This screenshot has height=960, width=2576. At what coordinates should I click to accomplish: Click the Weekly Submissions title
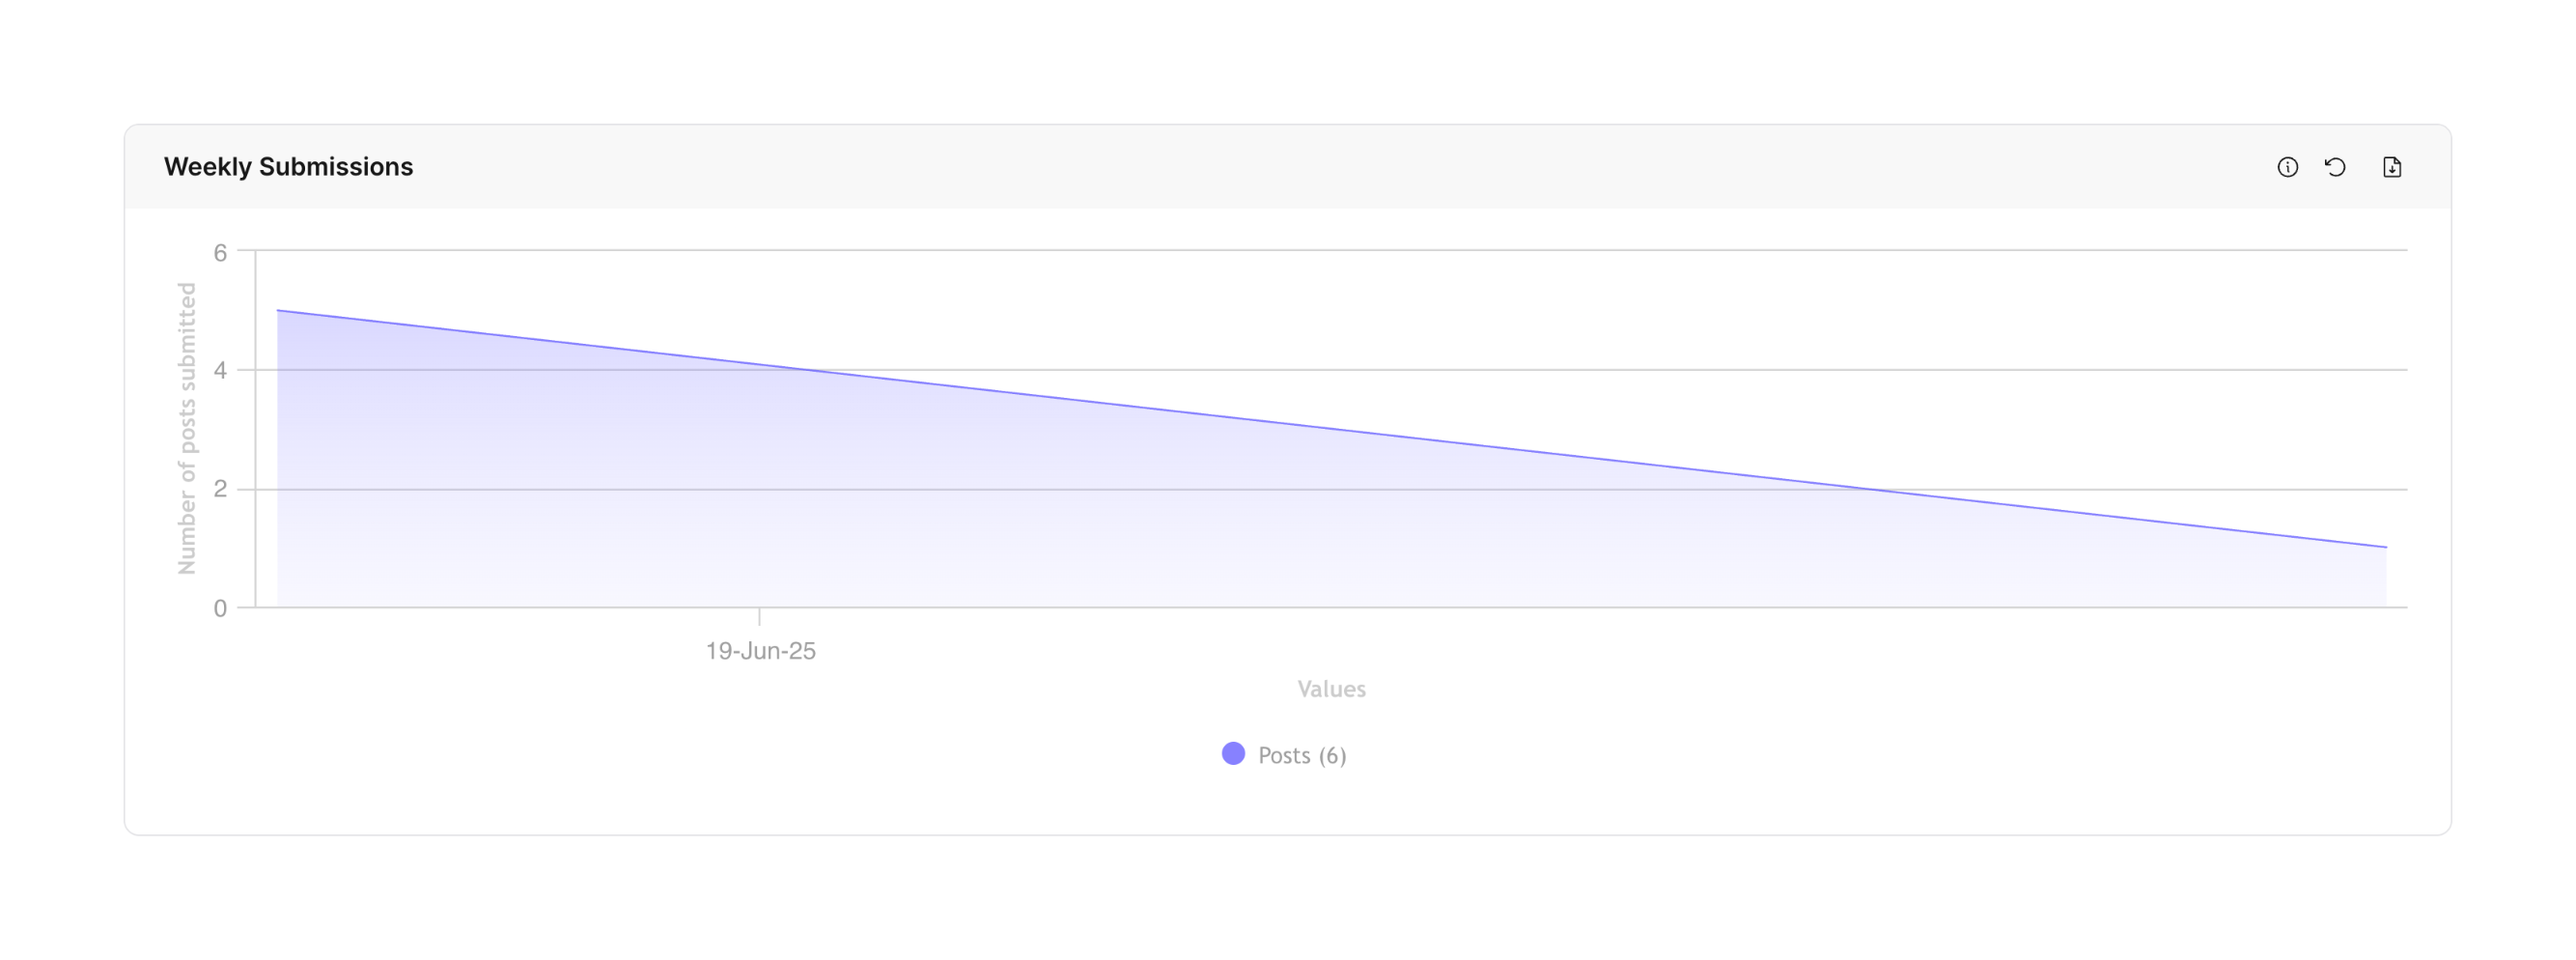click(288, 167)
